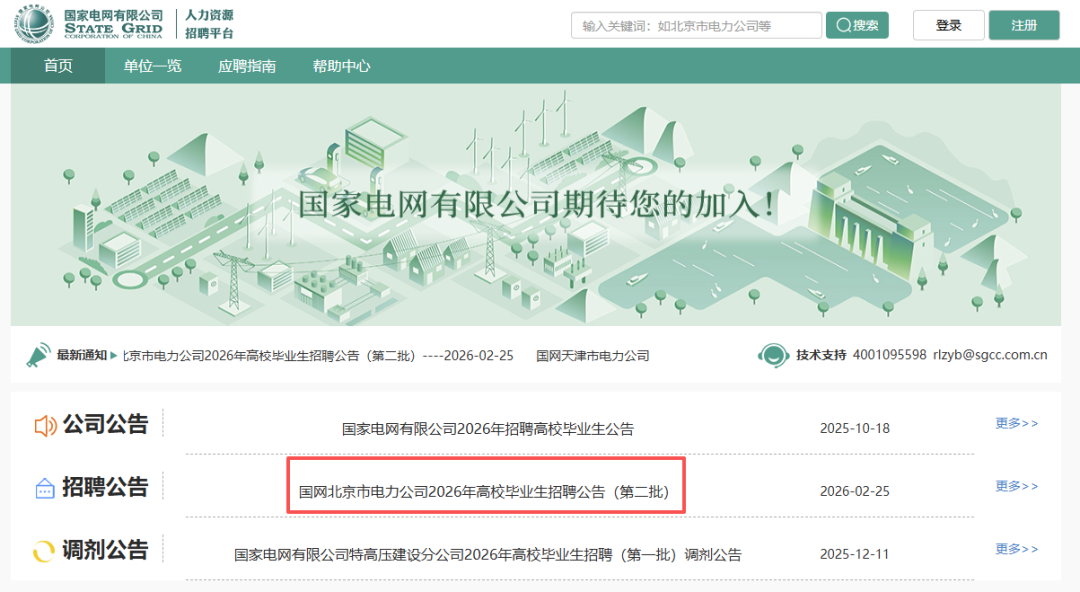Viewport: 1080px width, 592px height.
Task: Click the headset icon beside 技术支持
Action: (x=772, y=355)
